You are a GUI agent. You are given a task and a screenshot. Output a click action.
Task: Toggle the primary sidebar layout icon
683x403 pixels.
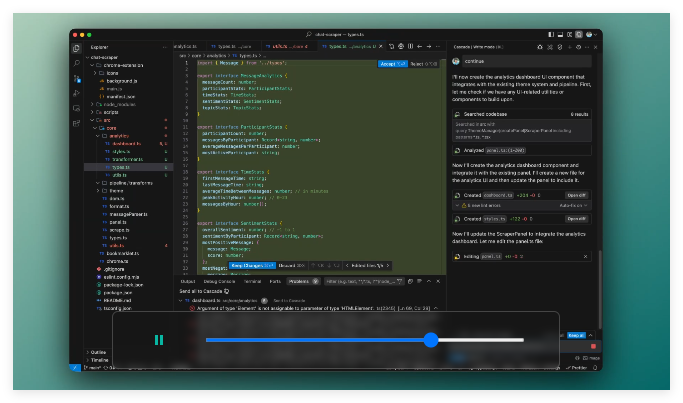tap(551, 34)
